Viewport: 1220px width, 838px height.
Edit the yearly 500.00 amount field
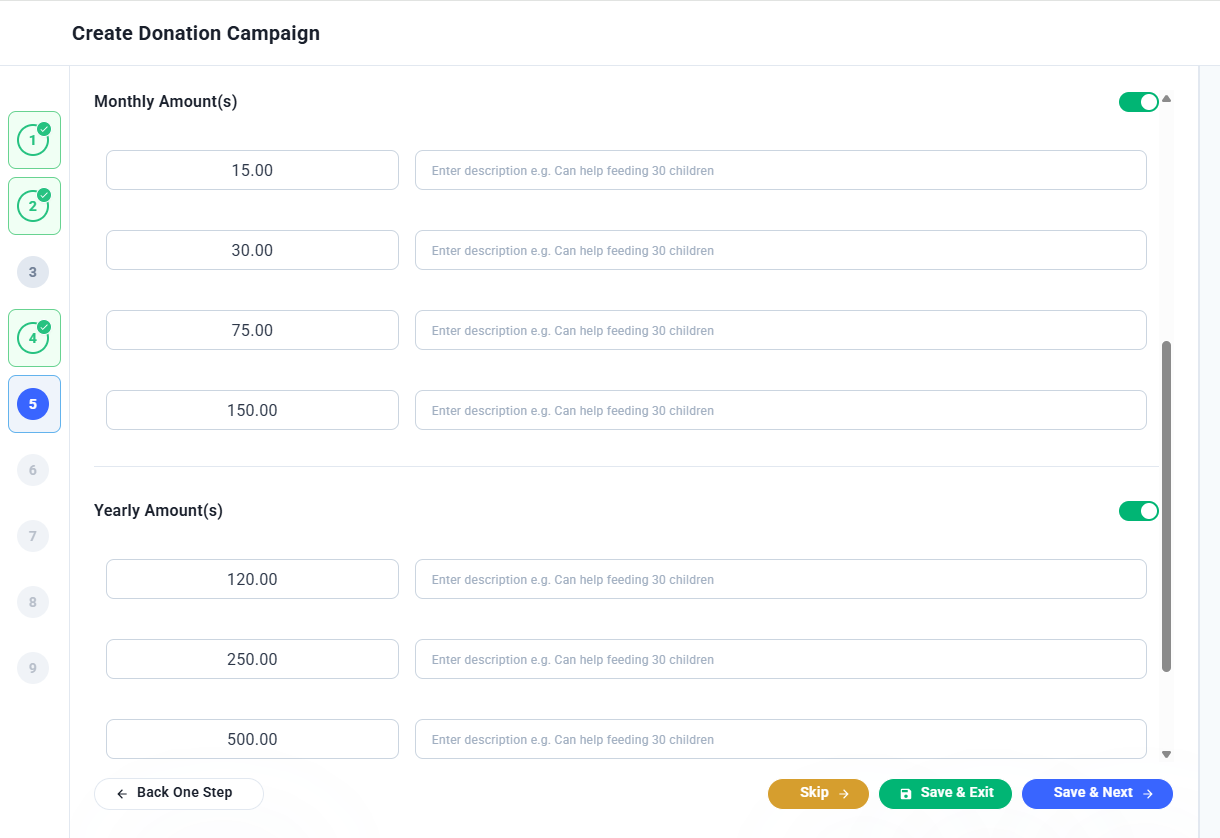pos(252,739)
